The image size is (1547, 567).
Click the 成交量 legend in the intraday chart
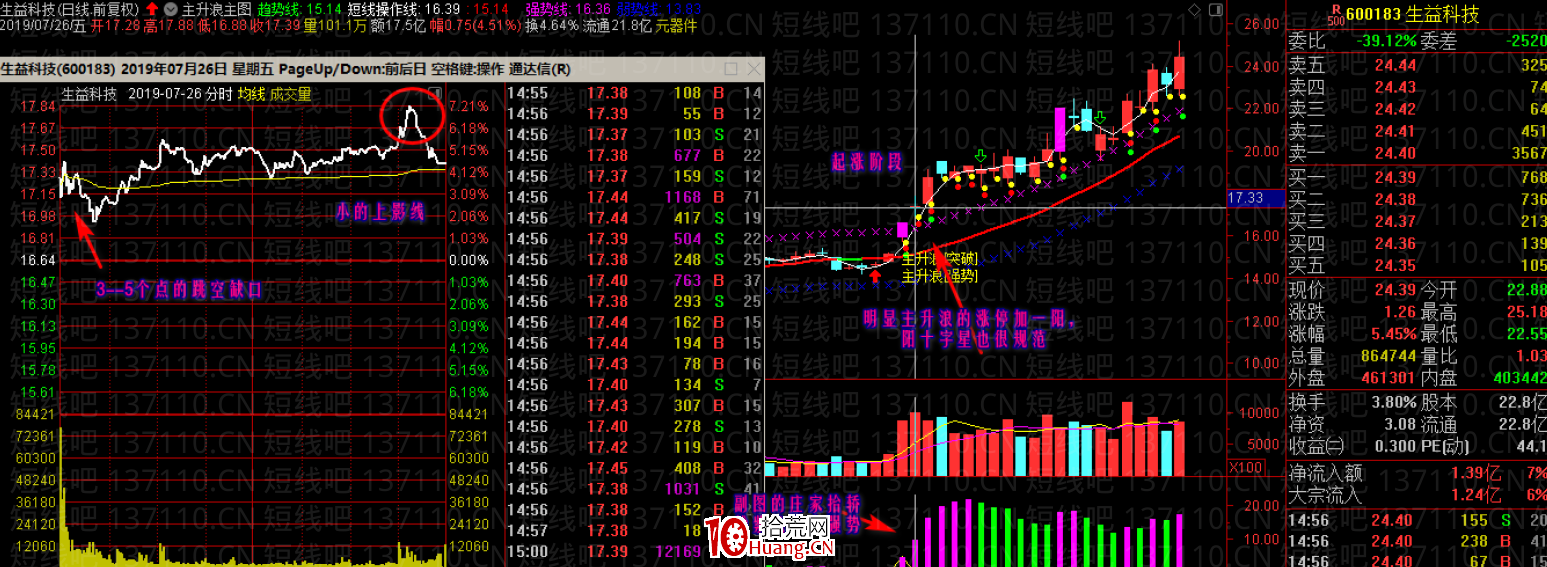[291, 94]
